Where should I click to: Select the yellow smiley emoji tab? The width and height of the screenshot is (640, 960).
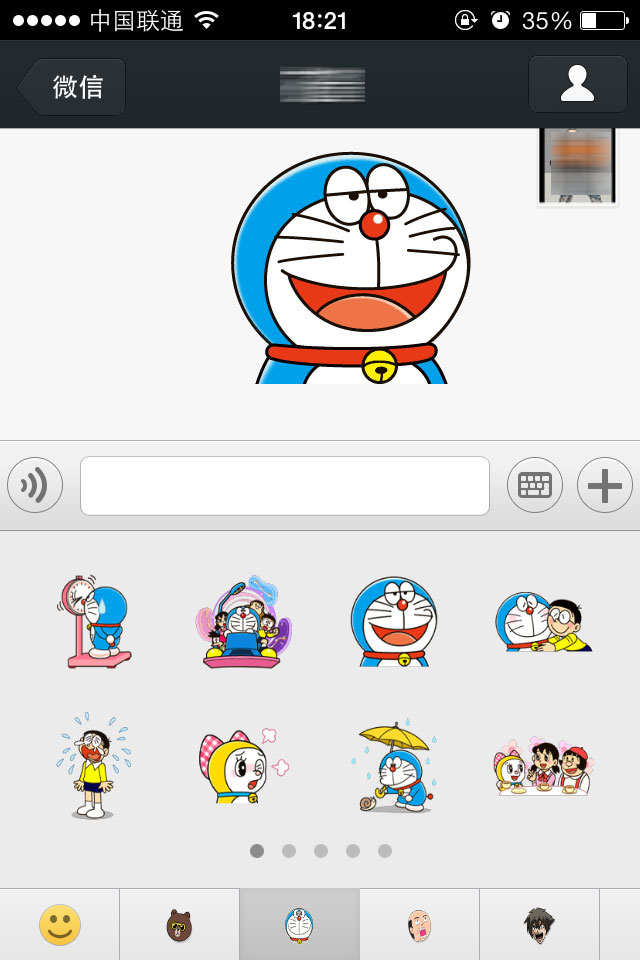tap(59, 925)
